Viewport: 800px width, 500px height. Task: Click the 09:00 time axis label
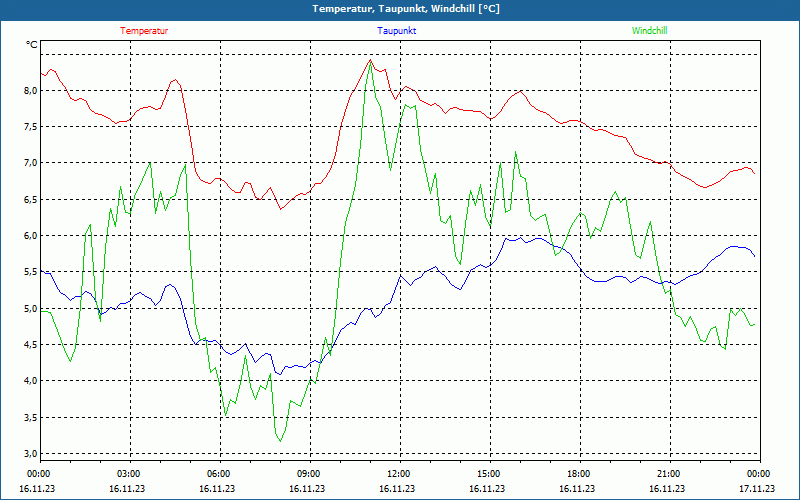pyautogui.click(x=309, y=474)
